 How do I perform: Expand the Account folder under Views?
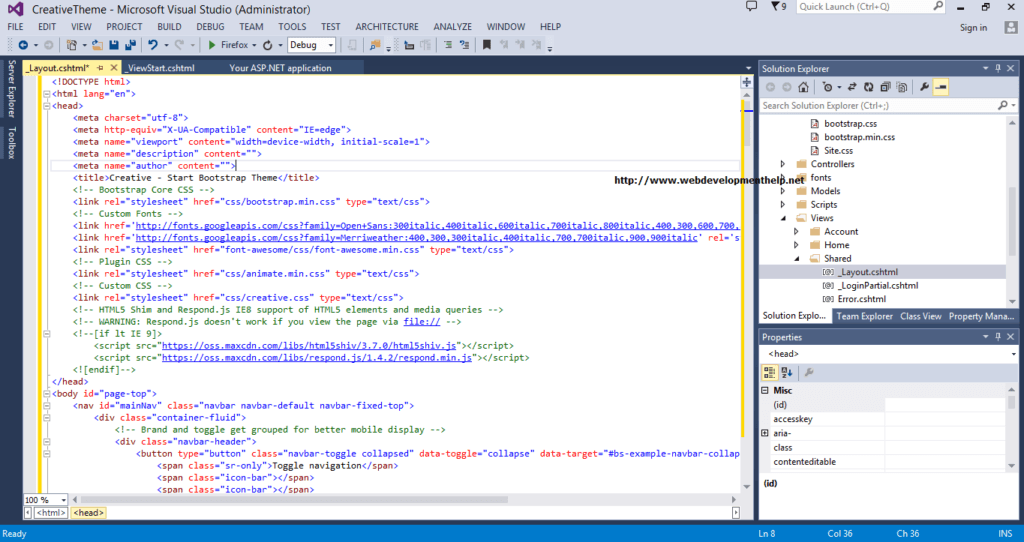tap(795, 232)
